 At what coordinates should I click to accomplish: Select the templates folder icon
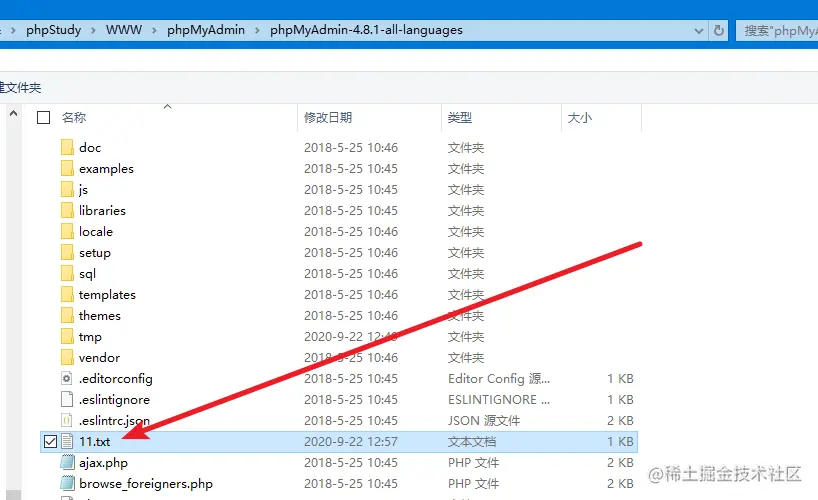click(67, 294)
